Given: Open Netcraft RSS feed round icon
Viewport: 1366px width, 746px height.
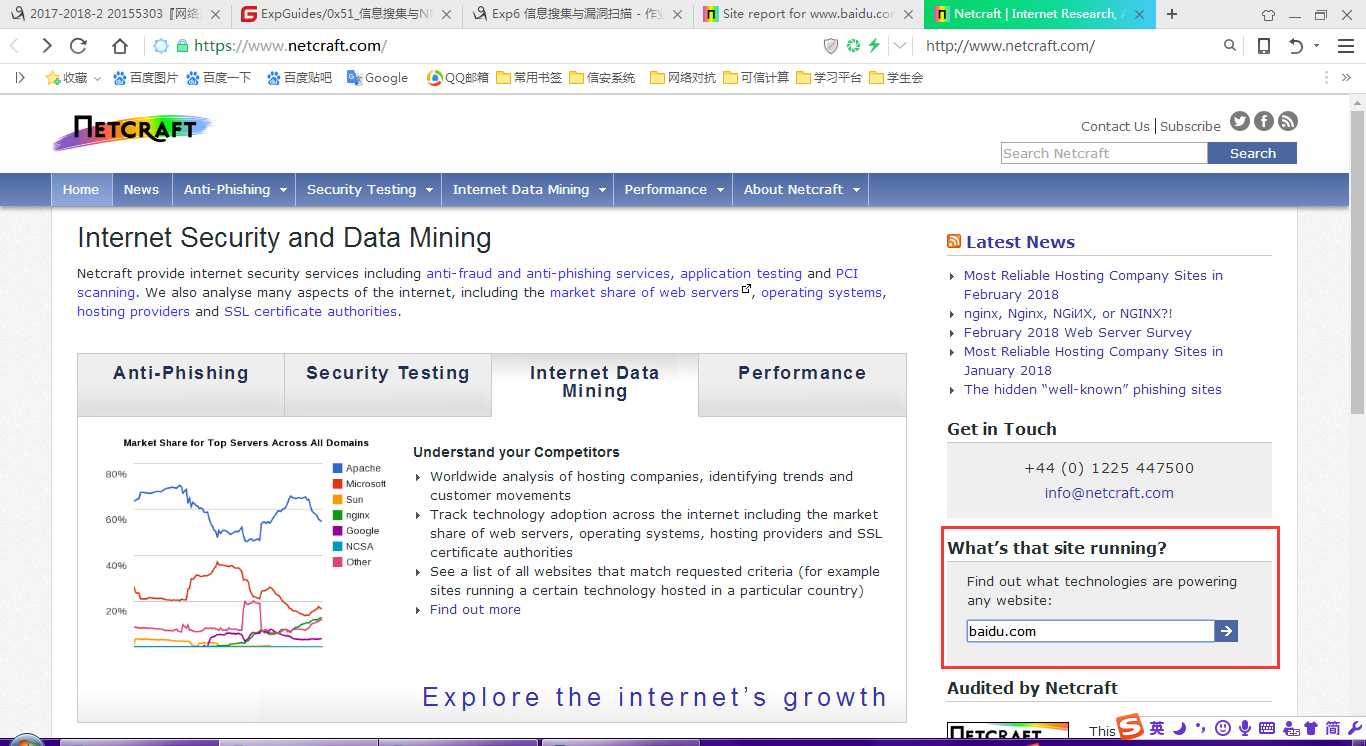Looking at the screenshot, I should coord(1288,121).
